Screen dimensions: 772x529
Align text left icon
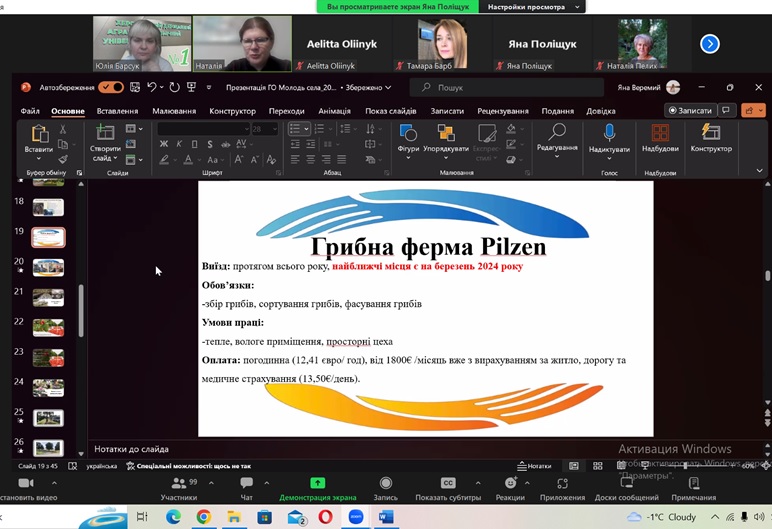[x=295, y=160]
